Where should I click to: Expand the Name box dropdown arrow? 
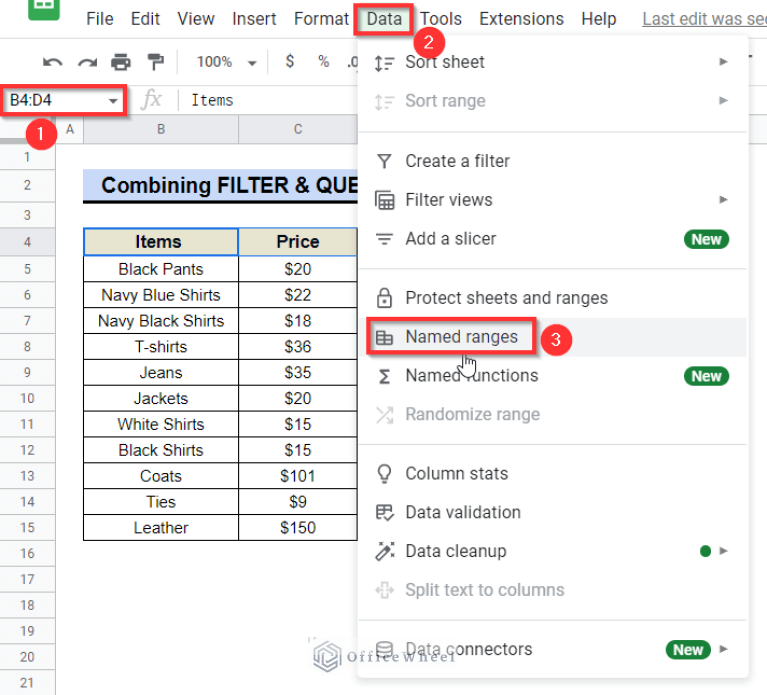(113, 101)
